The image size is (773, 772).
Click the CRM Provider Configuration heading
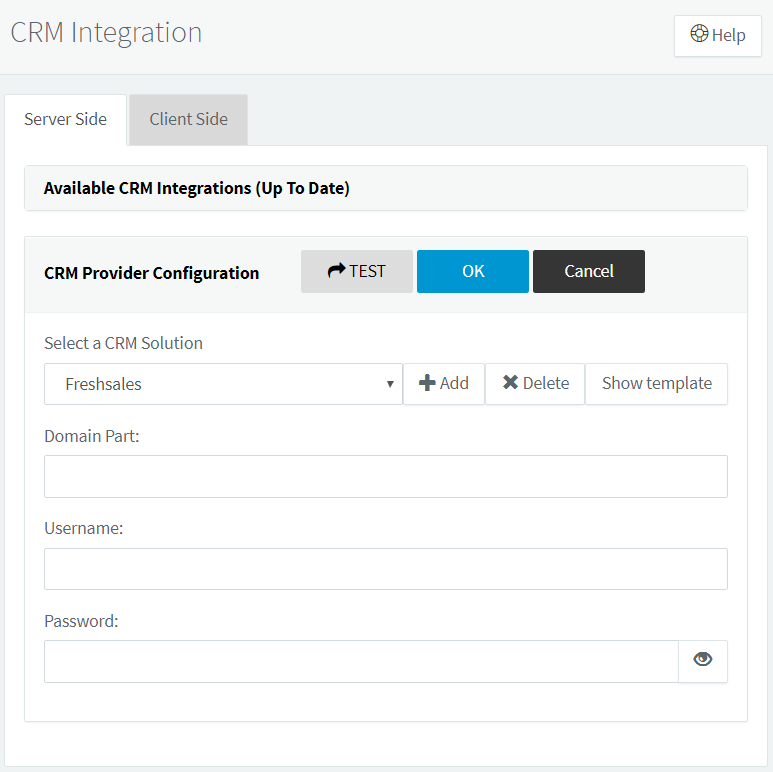pos(152,273)
